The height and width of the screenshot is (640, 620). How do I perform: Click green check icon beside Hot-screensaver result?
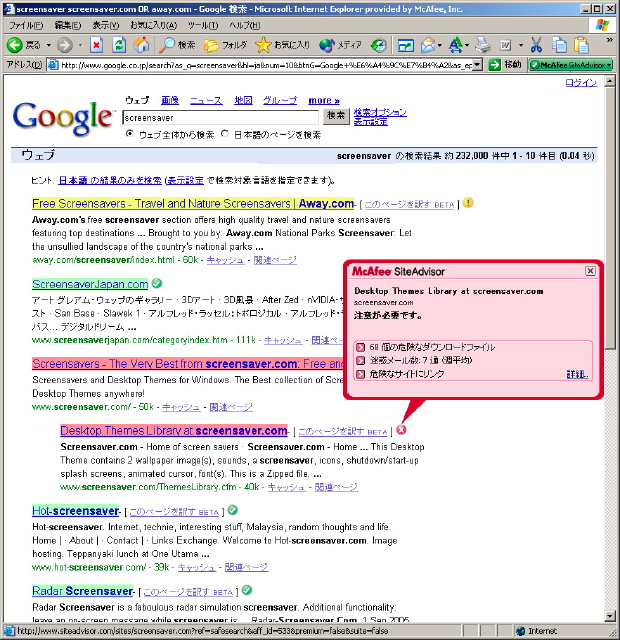pos(233,510)
